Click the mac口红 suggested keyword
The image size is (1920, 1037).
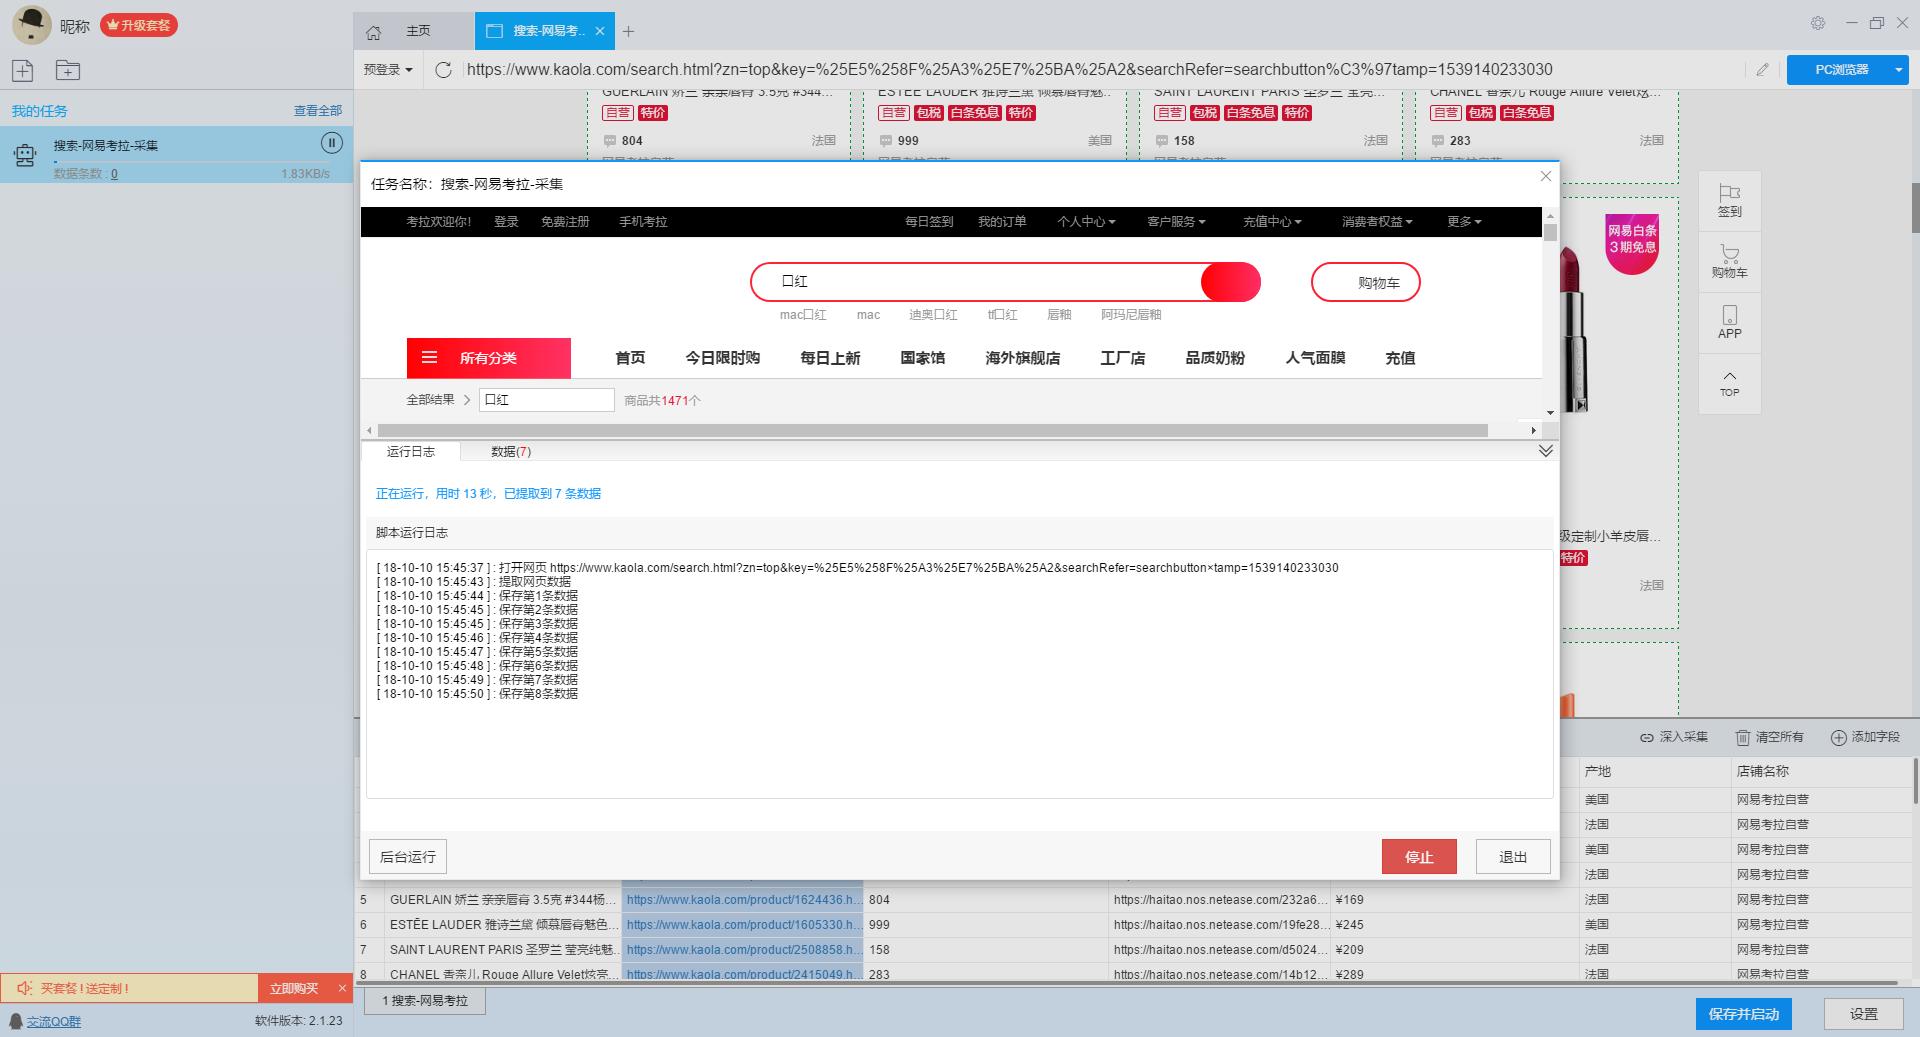tap(803, 315)
